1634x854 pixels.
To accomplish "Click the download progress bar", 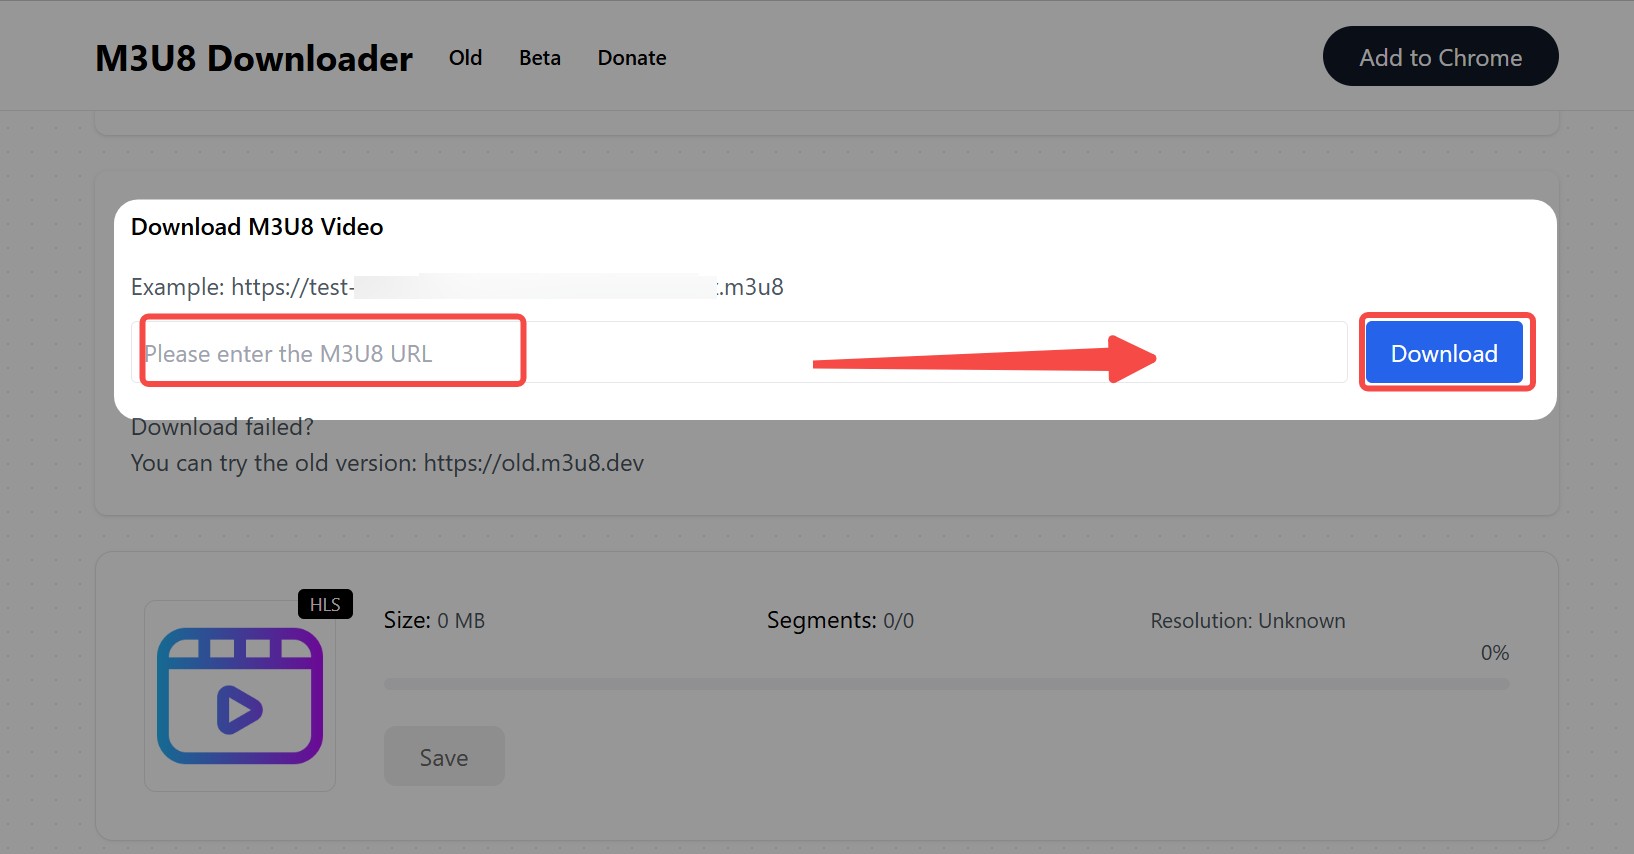I will (x=947, y=684).
